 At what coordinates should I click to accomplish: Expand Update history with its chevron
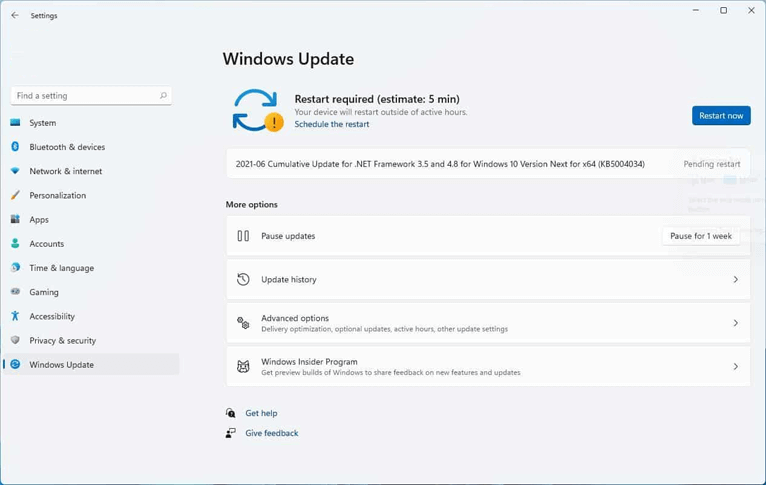[x=735, y=280]
